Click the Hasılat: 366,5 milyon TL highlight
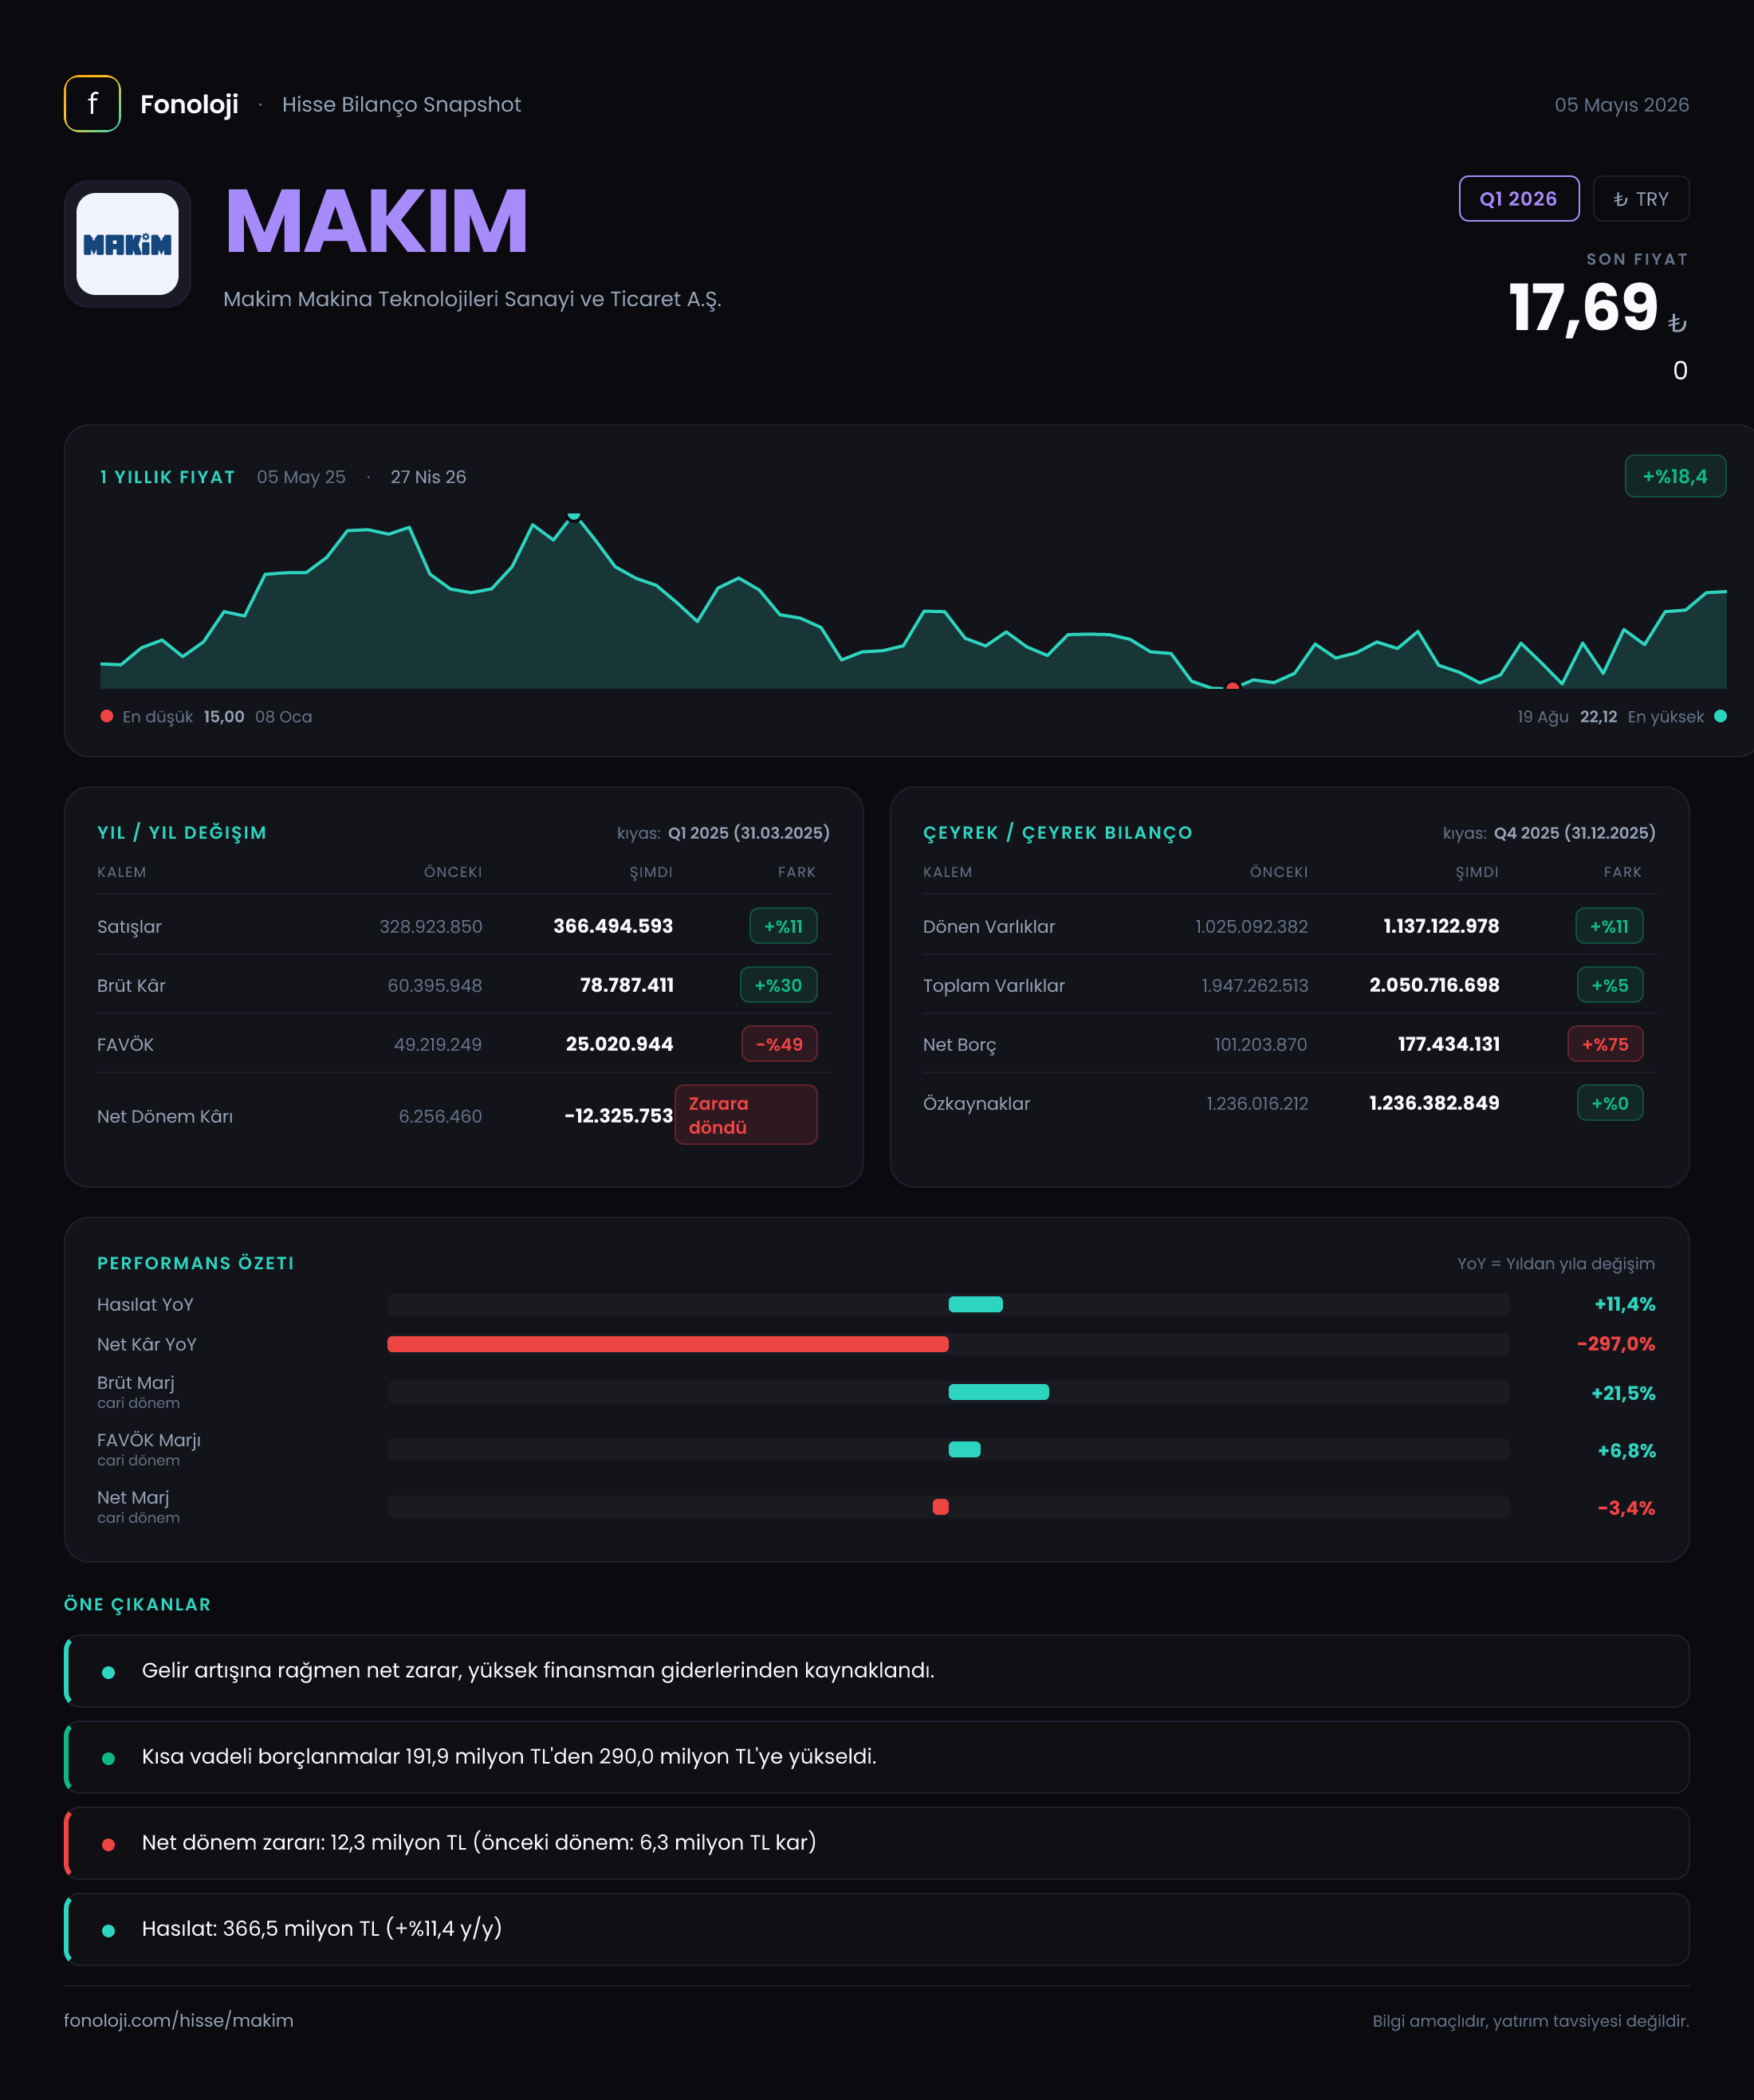1754x2100 pixels. point(877,1929)
